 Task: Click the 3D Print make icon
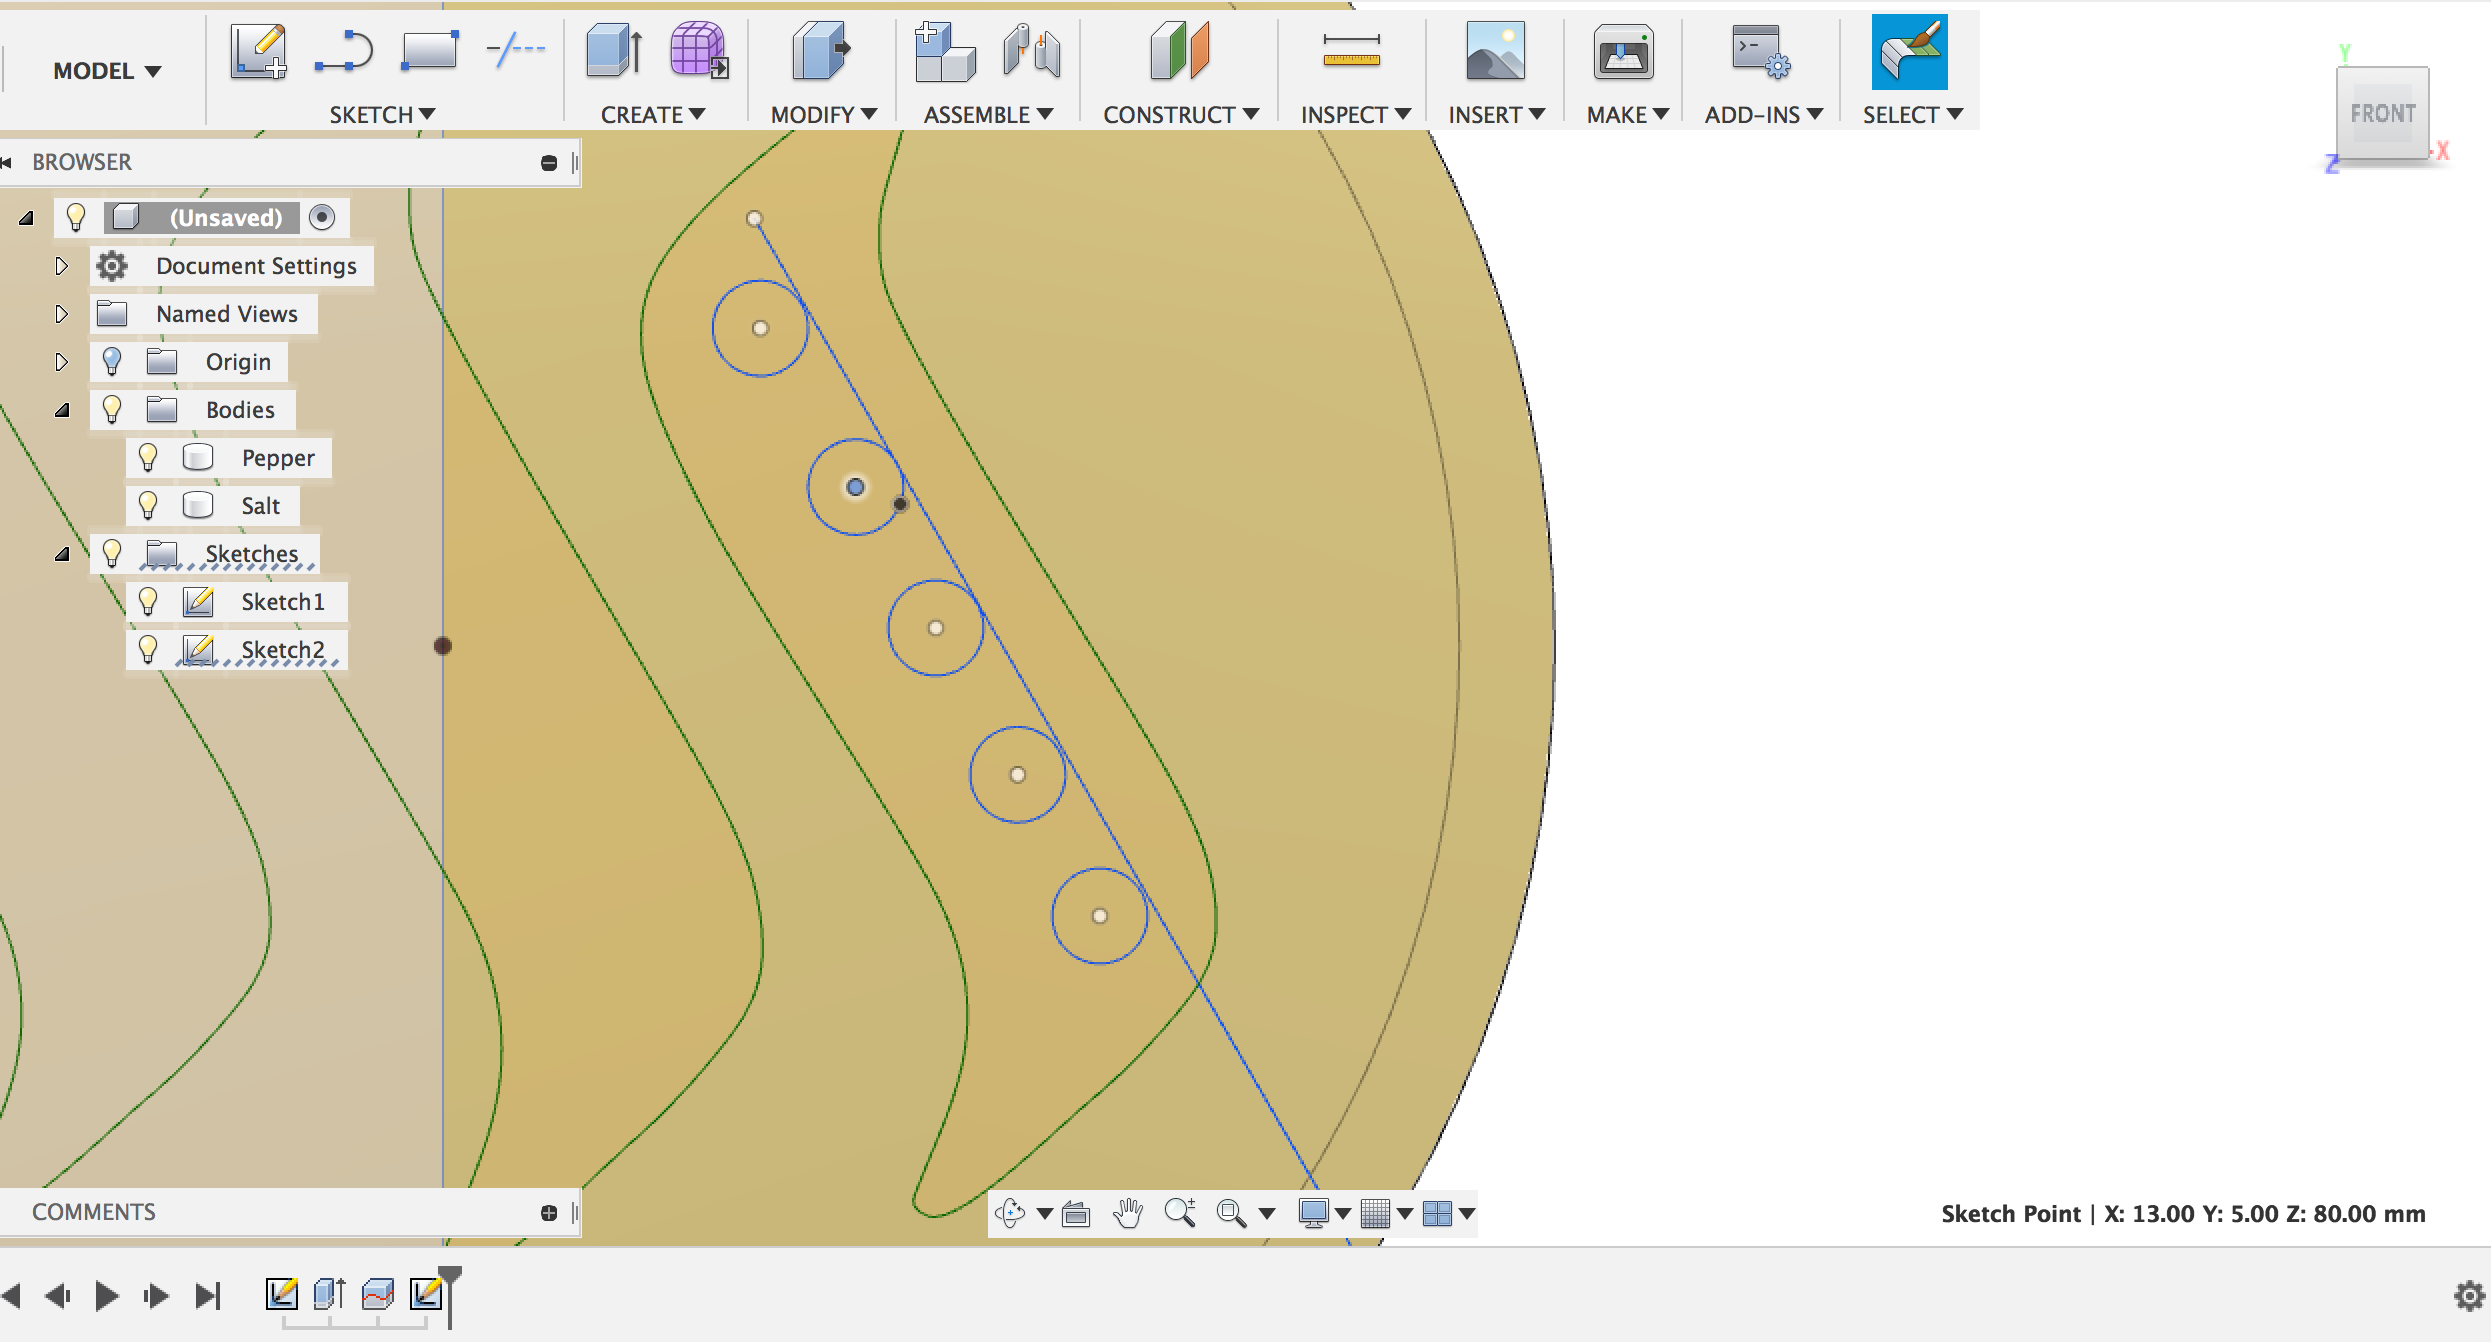[1623, 52]
